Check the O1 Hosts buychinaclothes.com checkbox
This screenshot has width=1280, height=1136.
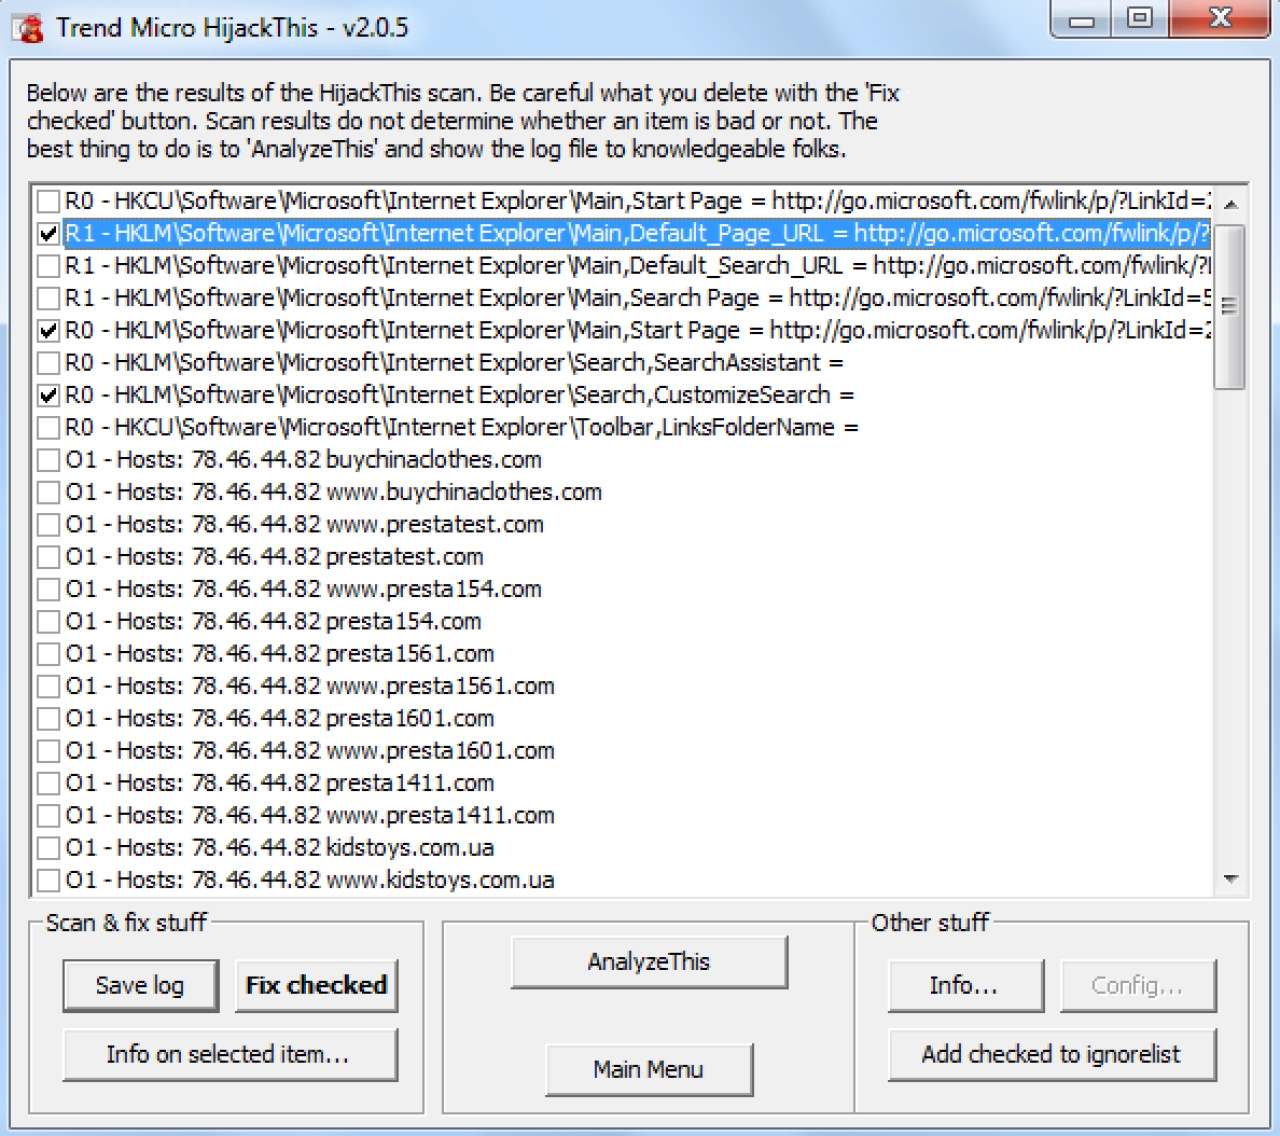coord(48,460)
